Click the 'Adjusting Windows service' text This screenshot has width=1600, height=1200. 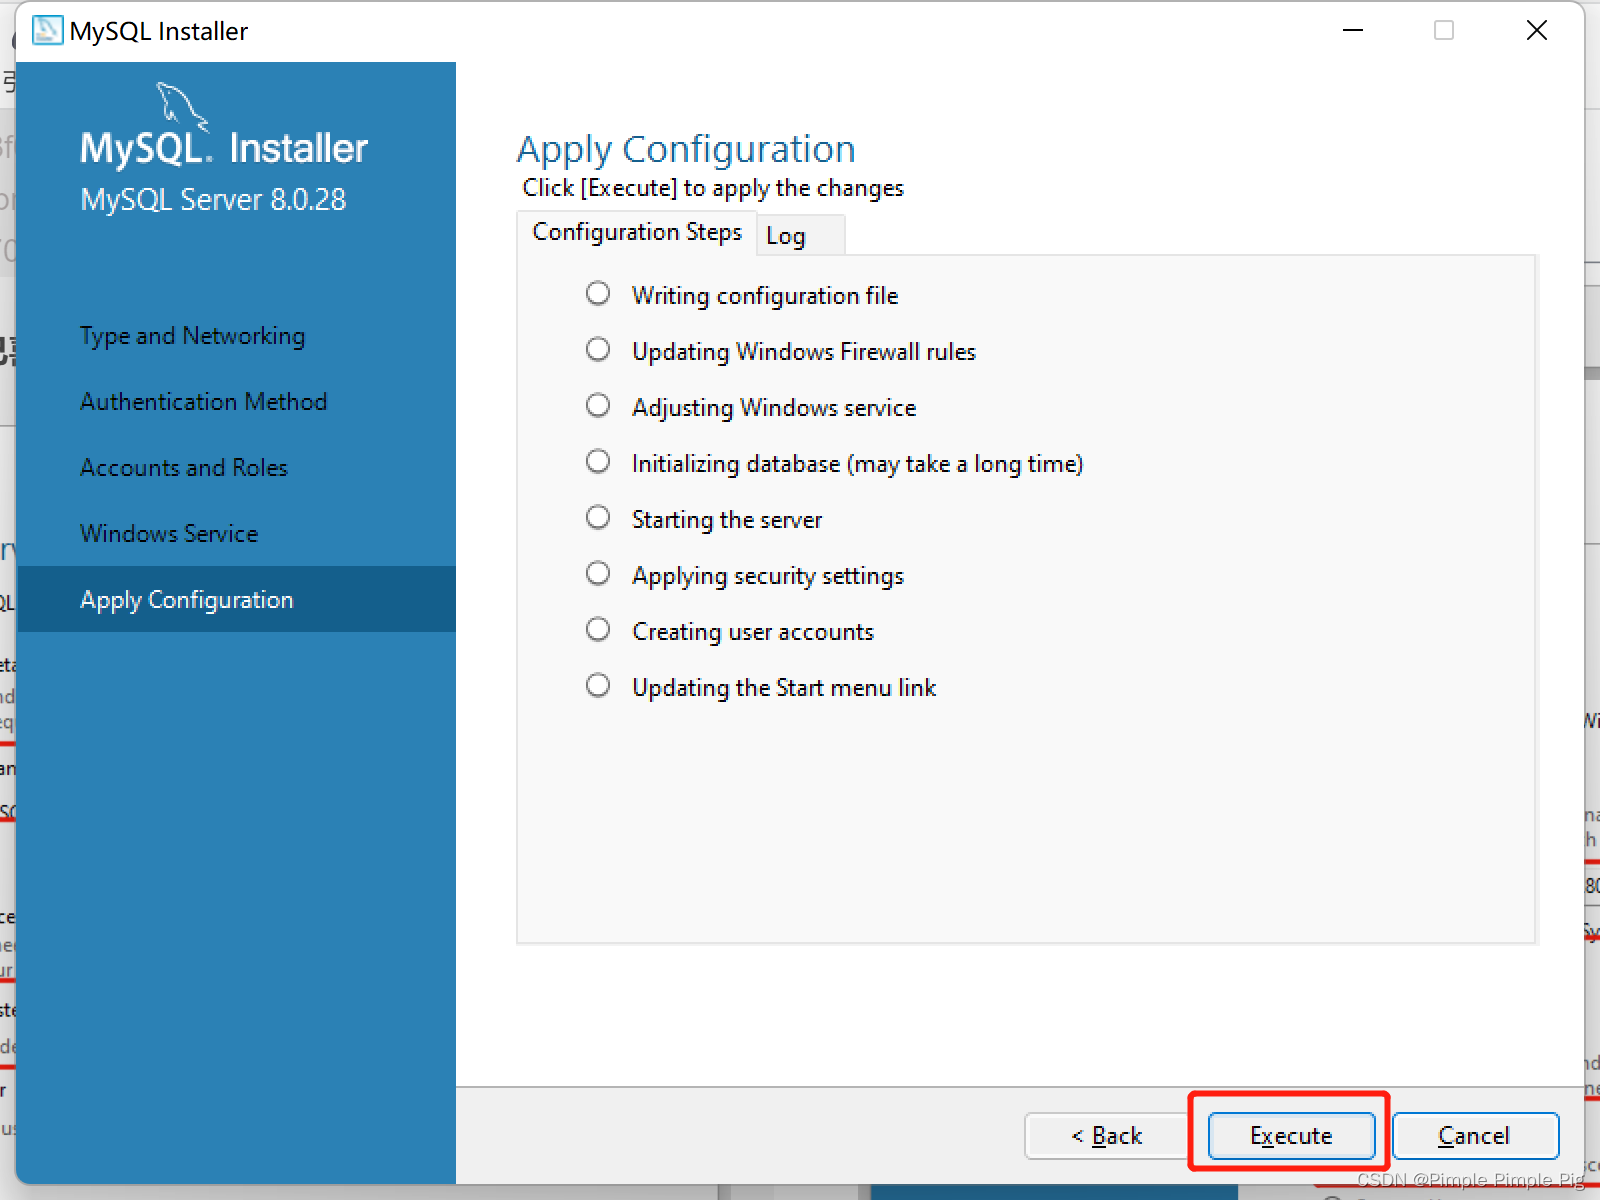pyautogui.click(x=774, y=408)
